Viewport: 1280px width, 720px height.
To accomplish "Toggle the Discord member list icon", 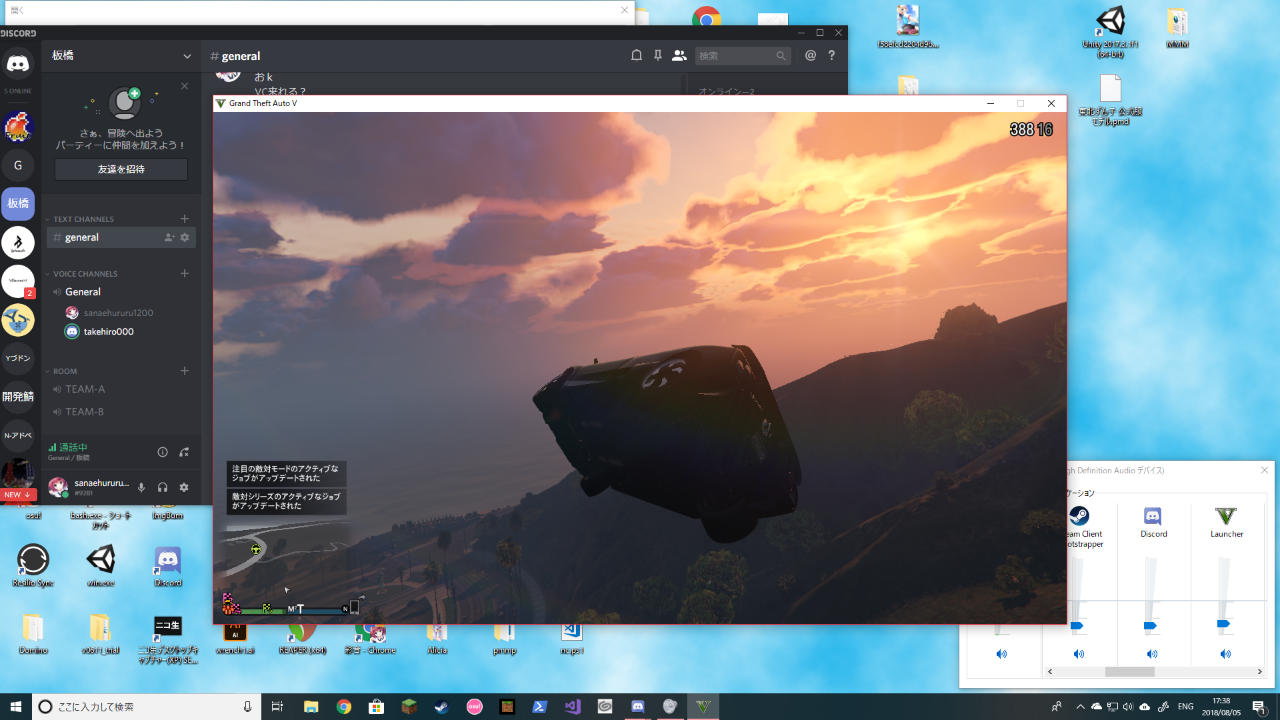I will tap(679, 56).
